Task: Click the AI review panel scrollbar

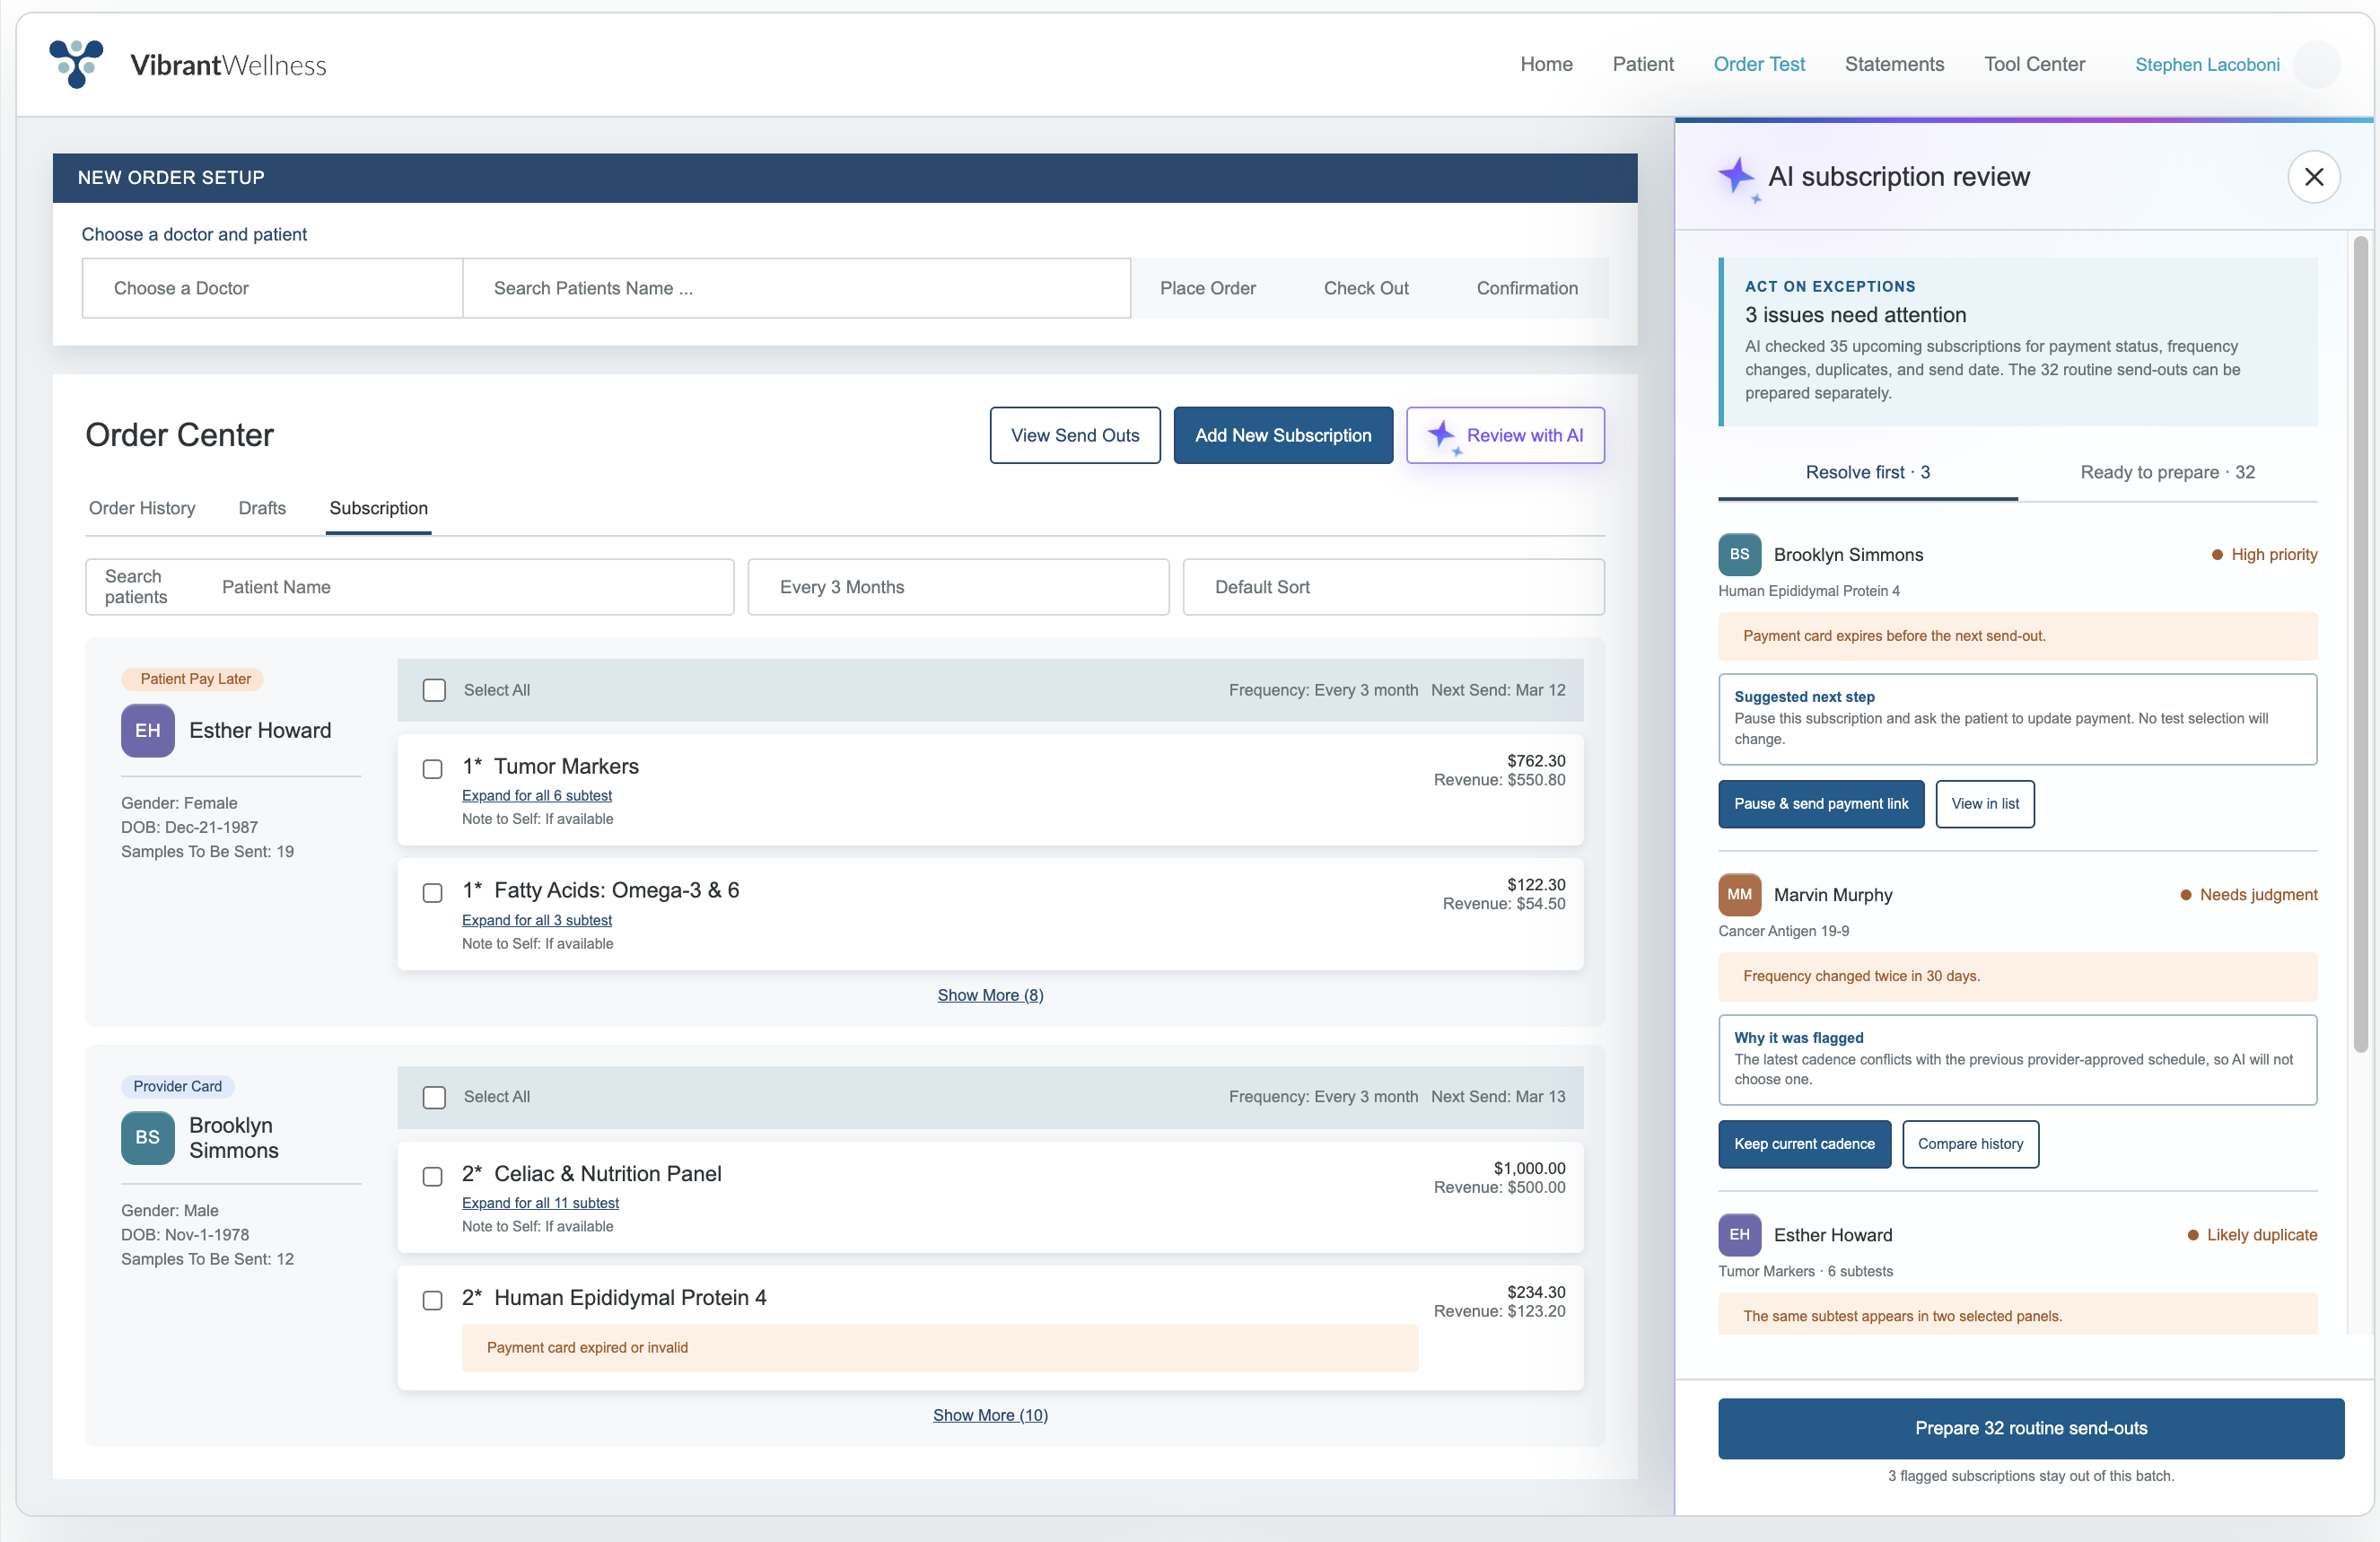Action: pos(2361,644)
